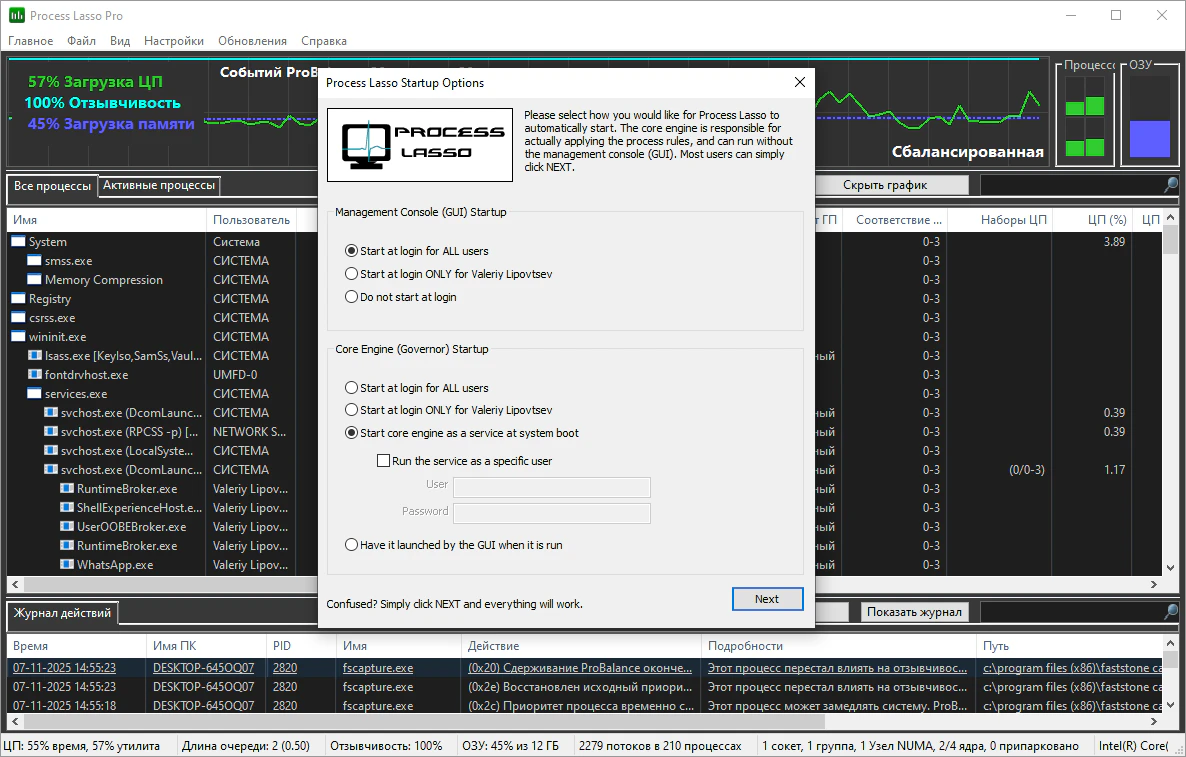
Task: Click the Длина очереди status bar entry
Action: (x=246, y=746)
